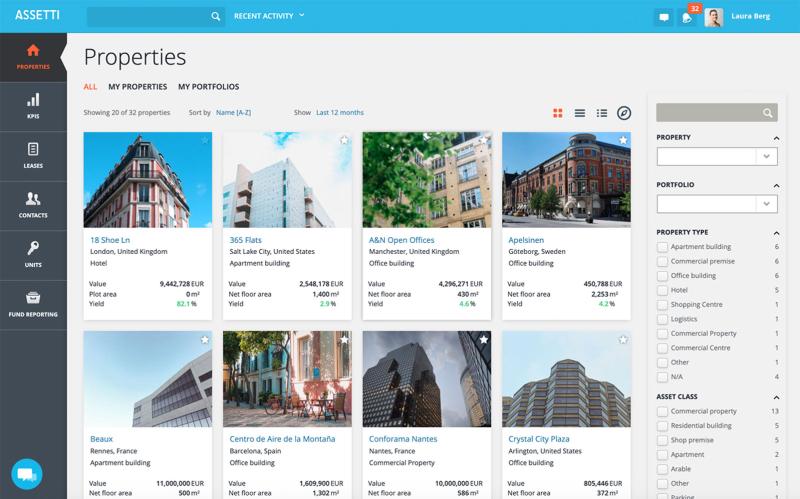Check the Shopping Centre property type

(662, 305)
